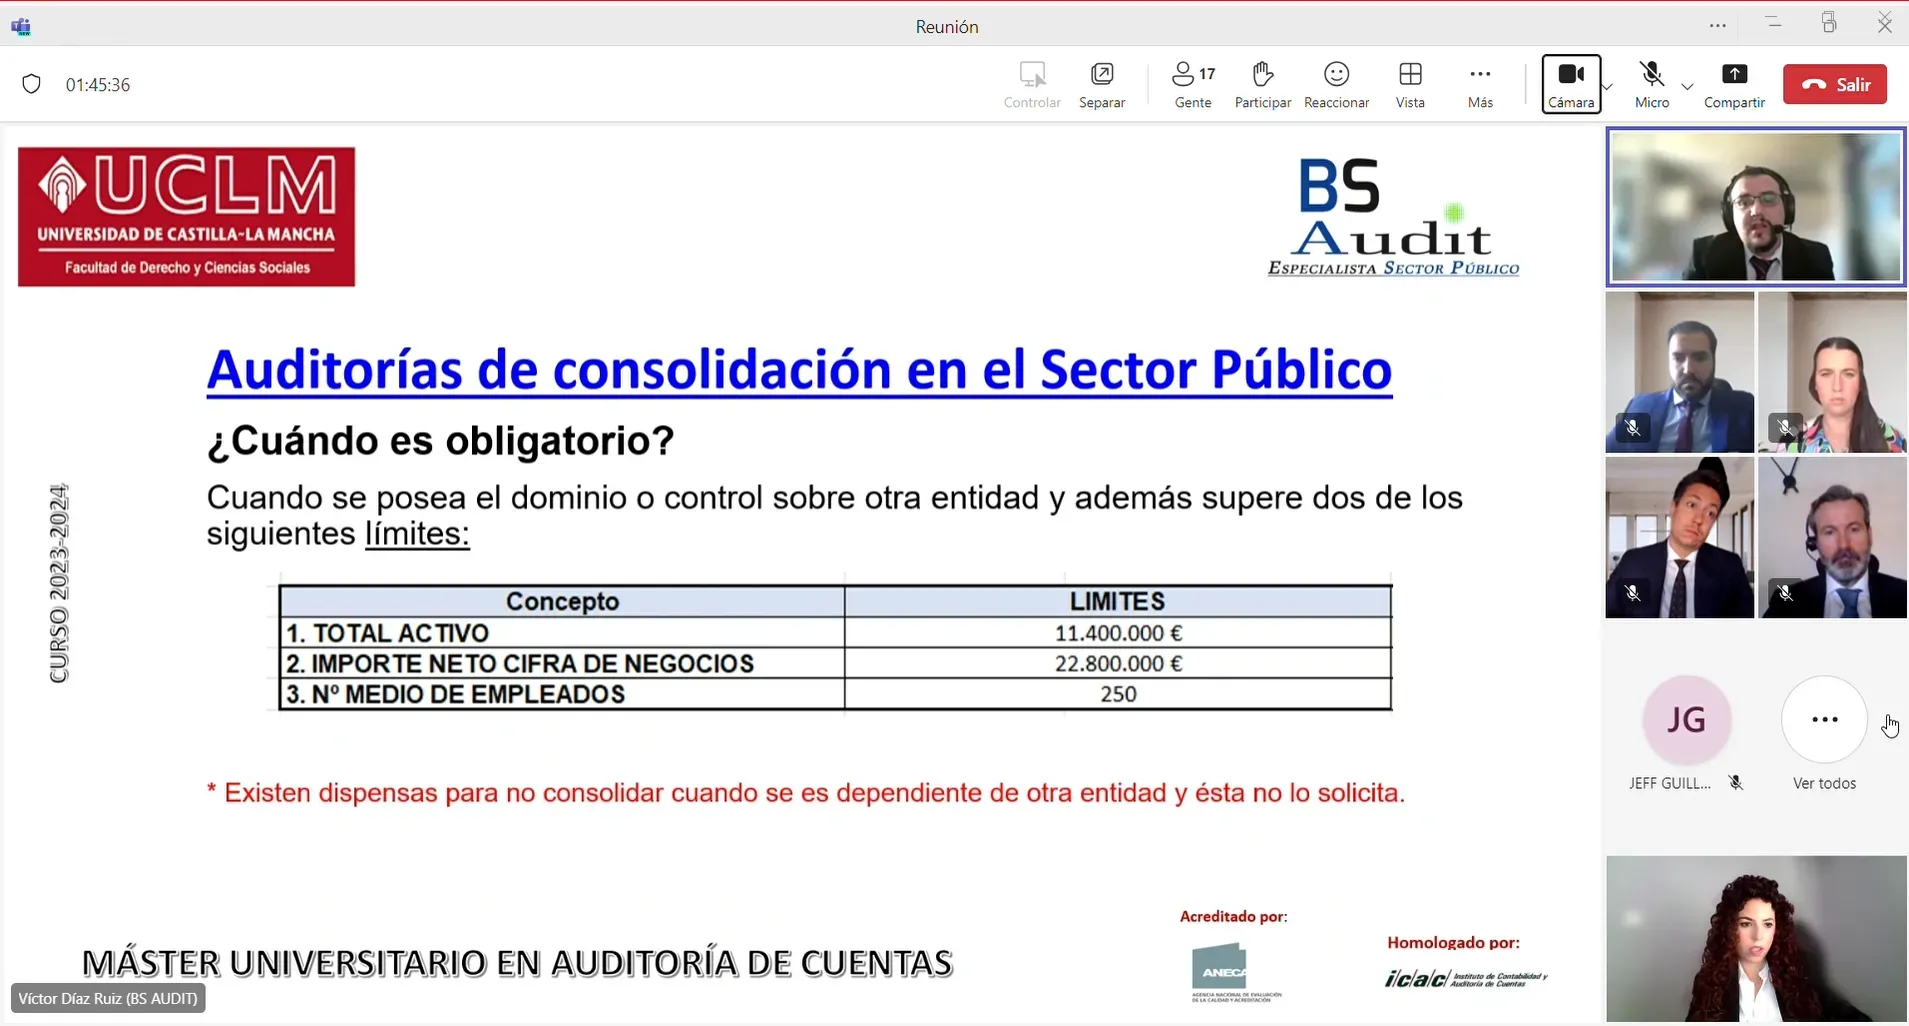Open the title bar ellipsis menu
The image size is (1909, 1026).
point(1718,26)
